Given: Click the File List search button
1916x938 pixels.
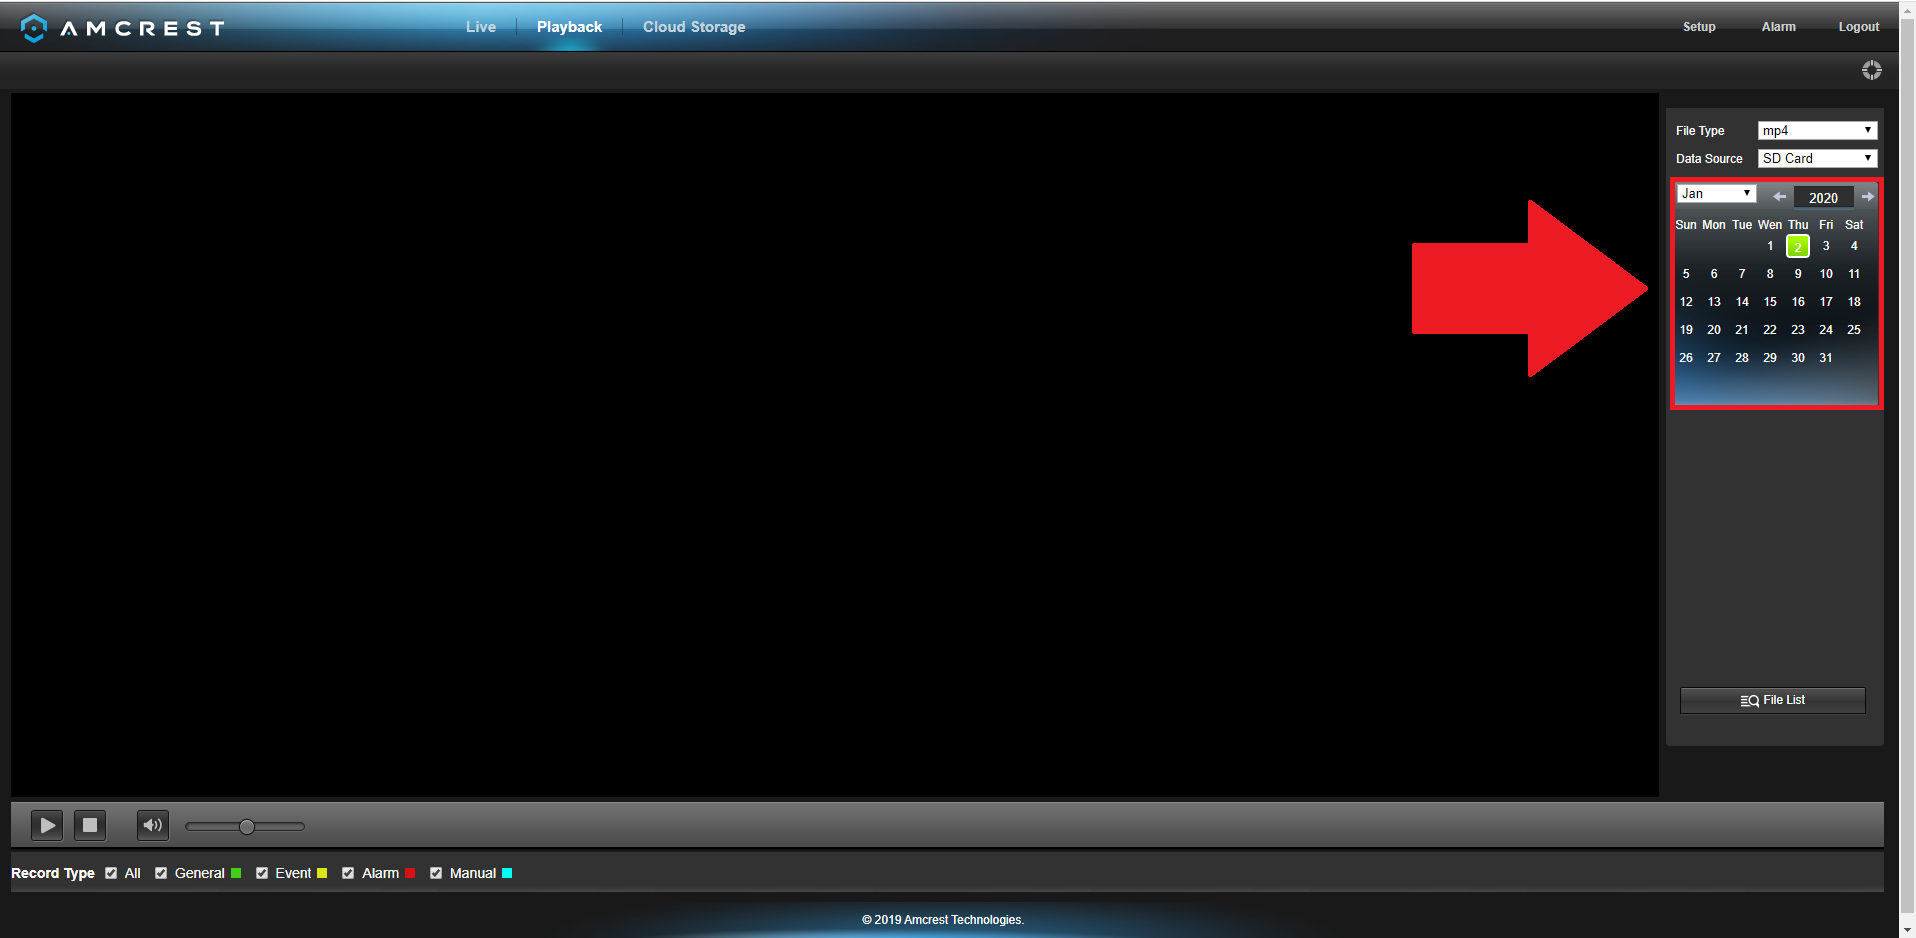Looking at the screenshot, I should point(1772,700).
